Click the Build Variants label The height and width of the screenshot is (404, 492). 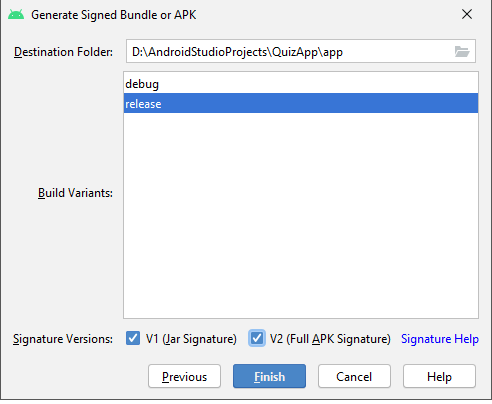click(75, 193)
